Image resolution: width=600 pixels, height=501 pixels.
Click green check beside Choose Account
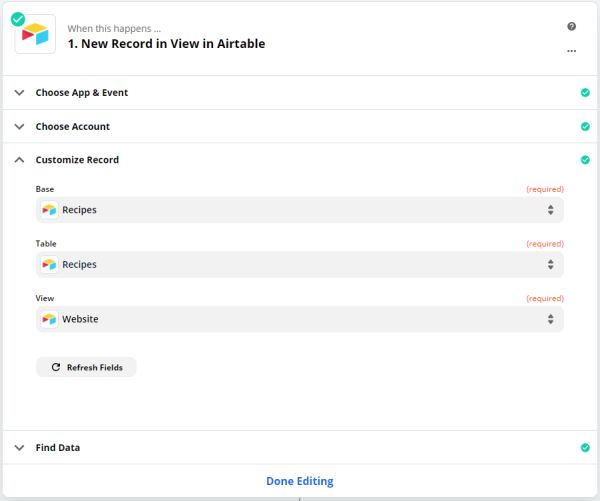pyautogui.click(x=585, y=126)
